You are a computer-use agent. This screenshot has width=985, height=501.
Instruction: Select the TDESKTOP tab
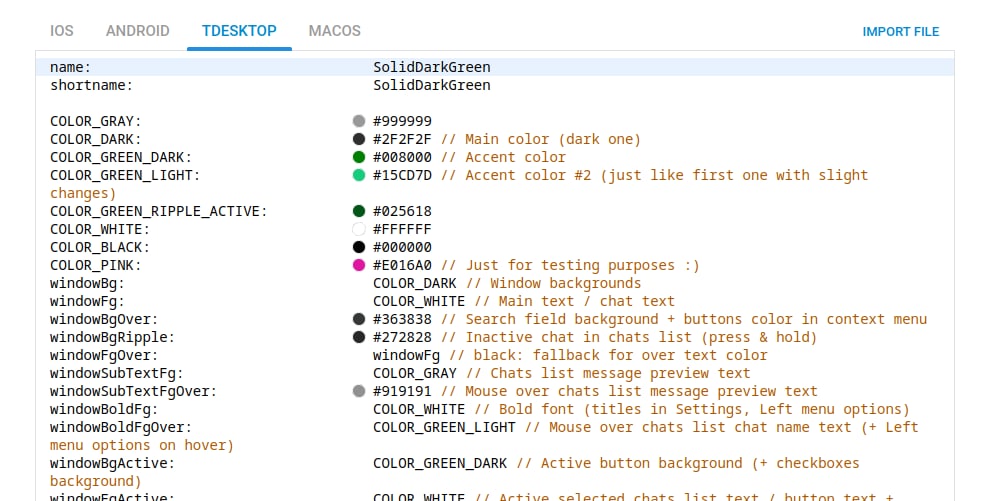239,31
